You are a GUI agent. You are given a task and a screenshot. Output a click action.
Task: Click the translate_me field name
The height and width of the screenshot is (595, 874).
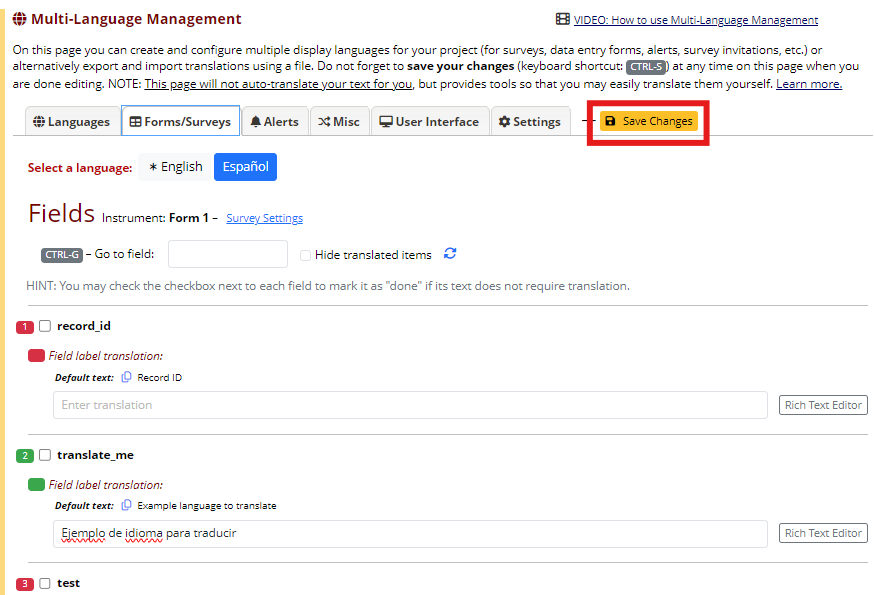click(x=95, y=455)
